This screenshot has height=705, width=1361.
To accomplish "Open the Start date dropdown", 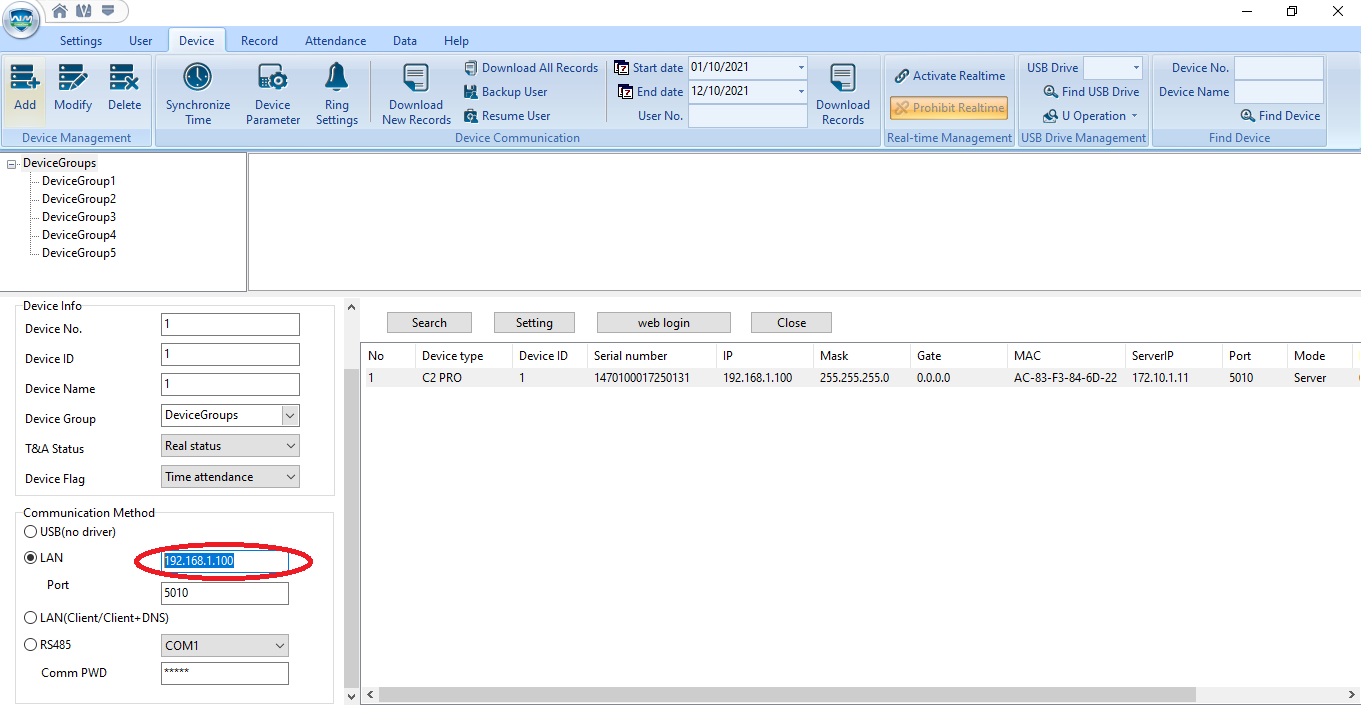I will tap(801, 67).
